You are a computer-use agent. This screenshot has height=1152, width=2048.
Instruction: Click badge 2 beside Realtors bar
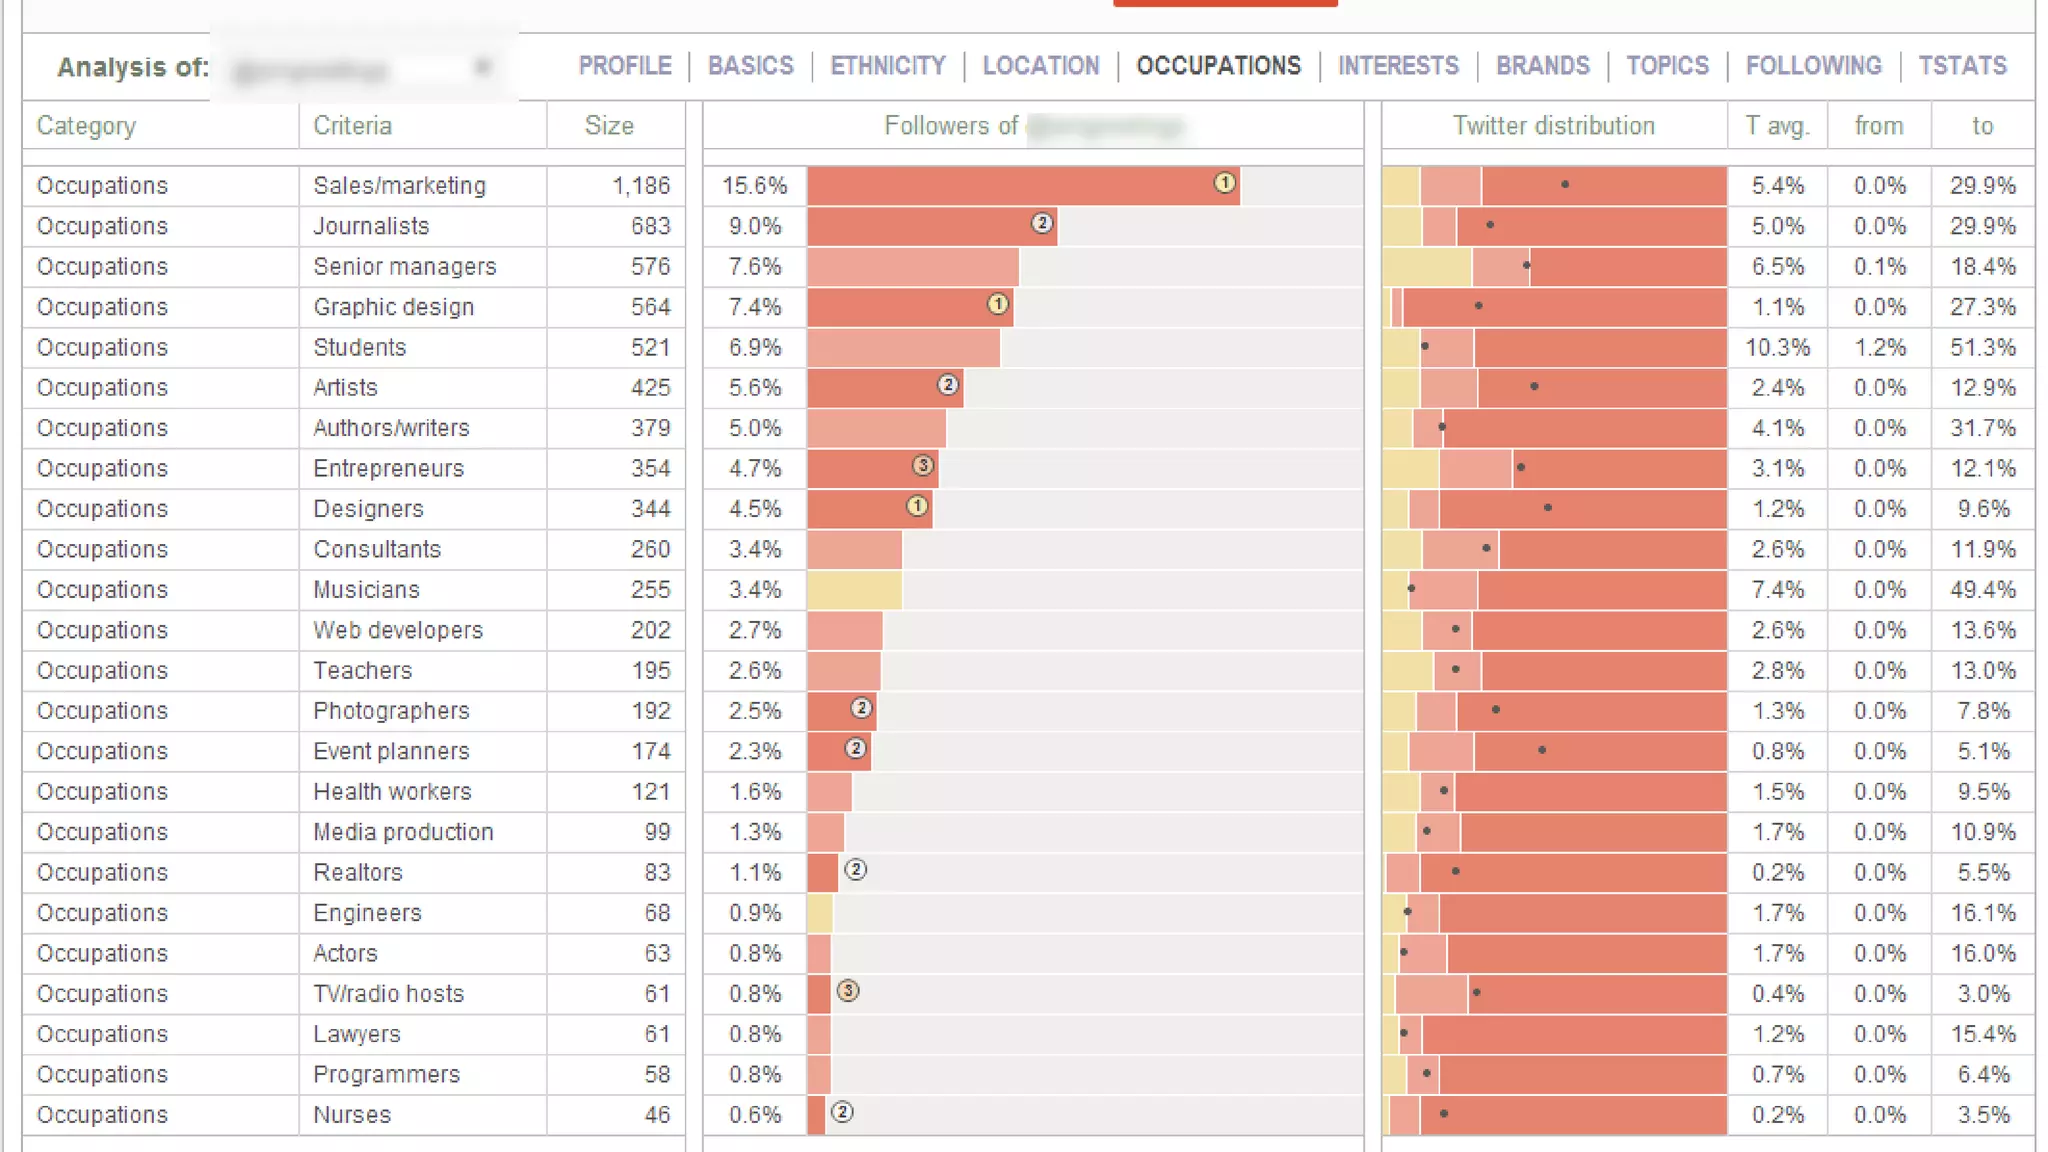coord(855,870)
